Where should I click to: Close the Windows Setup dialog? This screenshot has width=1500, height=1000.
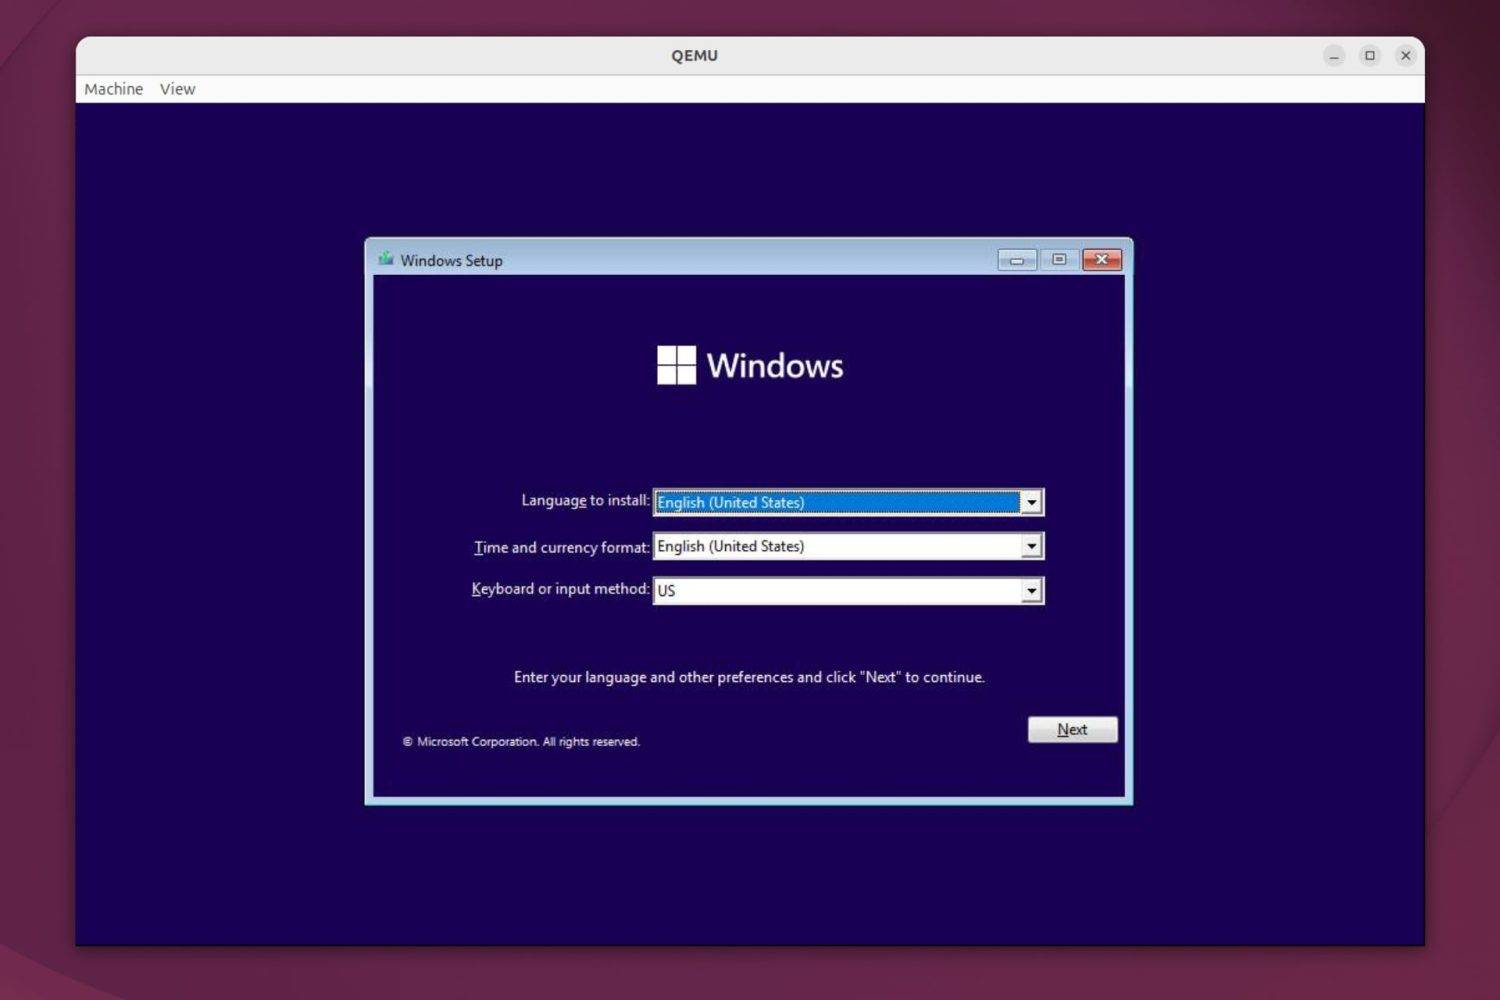point(1102,260)
